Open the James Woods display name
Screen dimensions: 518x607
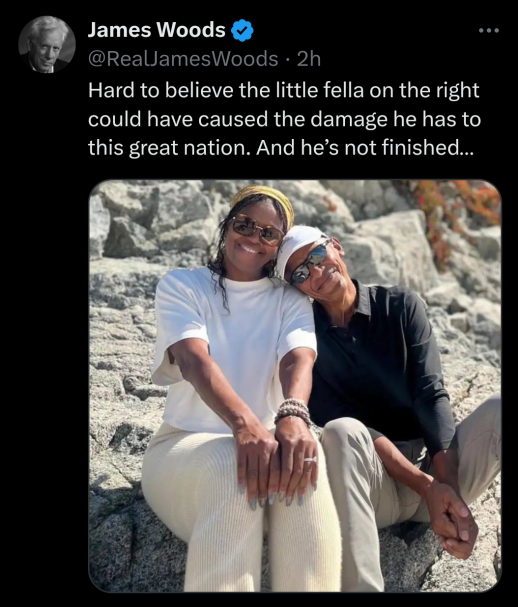[156, 30]
